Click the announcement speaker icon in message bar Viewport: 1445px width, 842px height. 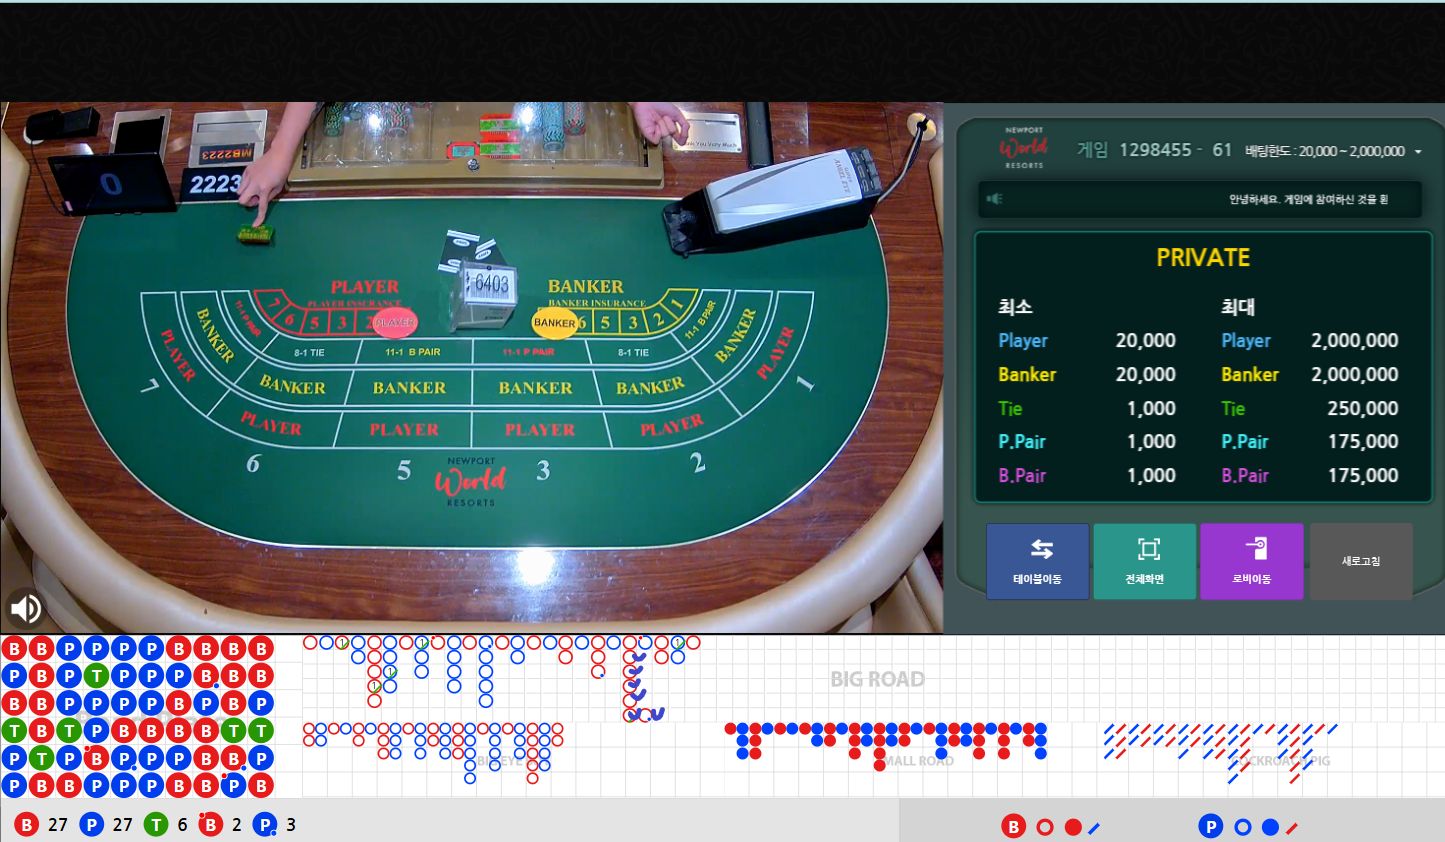(994, 199)
